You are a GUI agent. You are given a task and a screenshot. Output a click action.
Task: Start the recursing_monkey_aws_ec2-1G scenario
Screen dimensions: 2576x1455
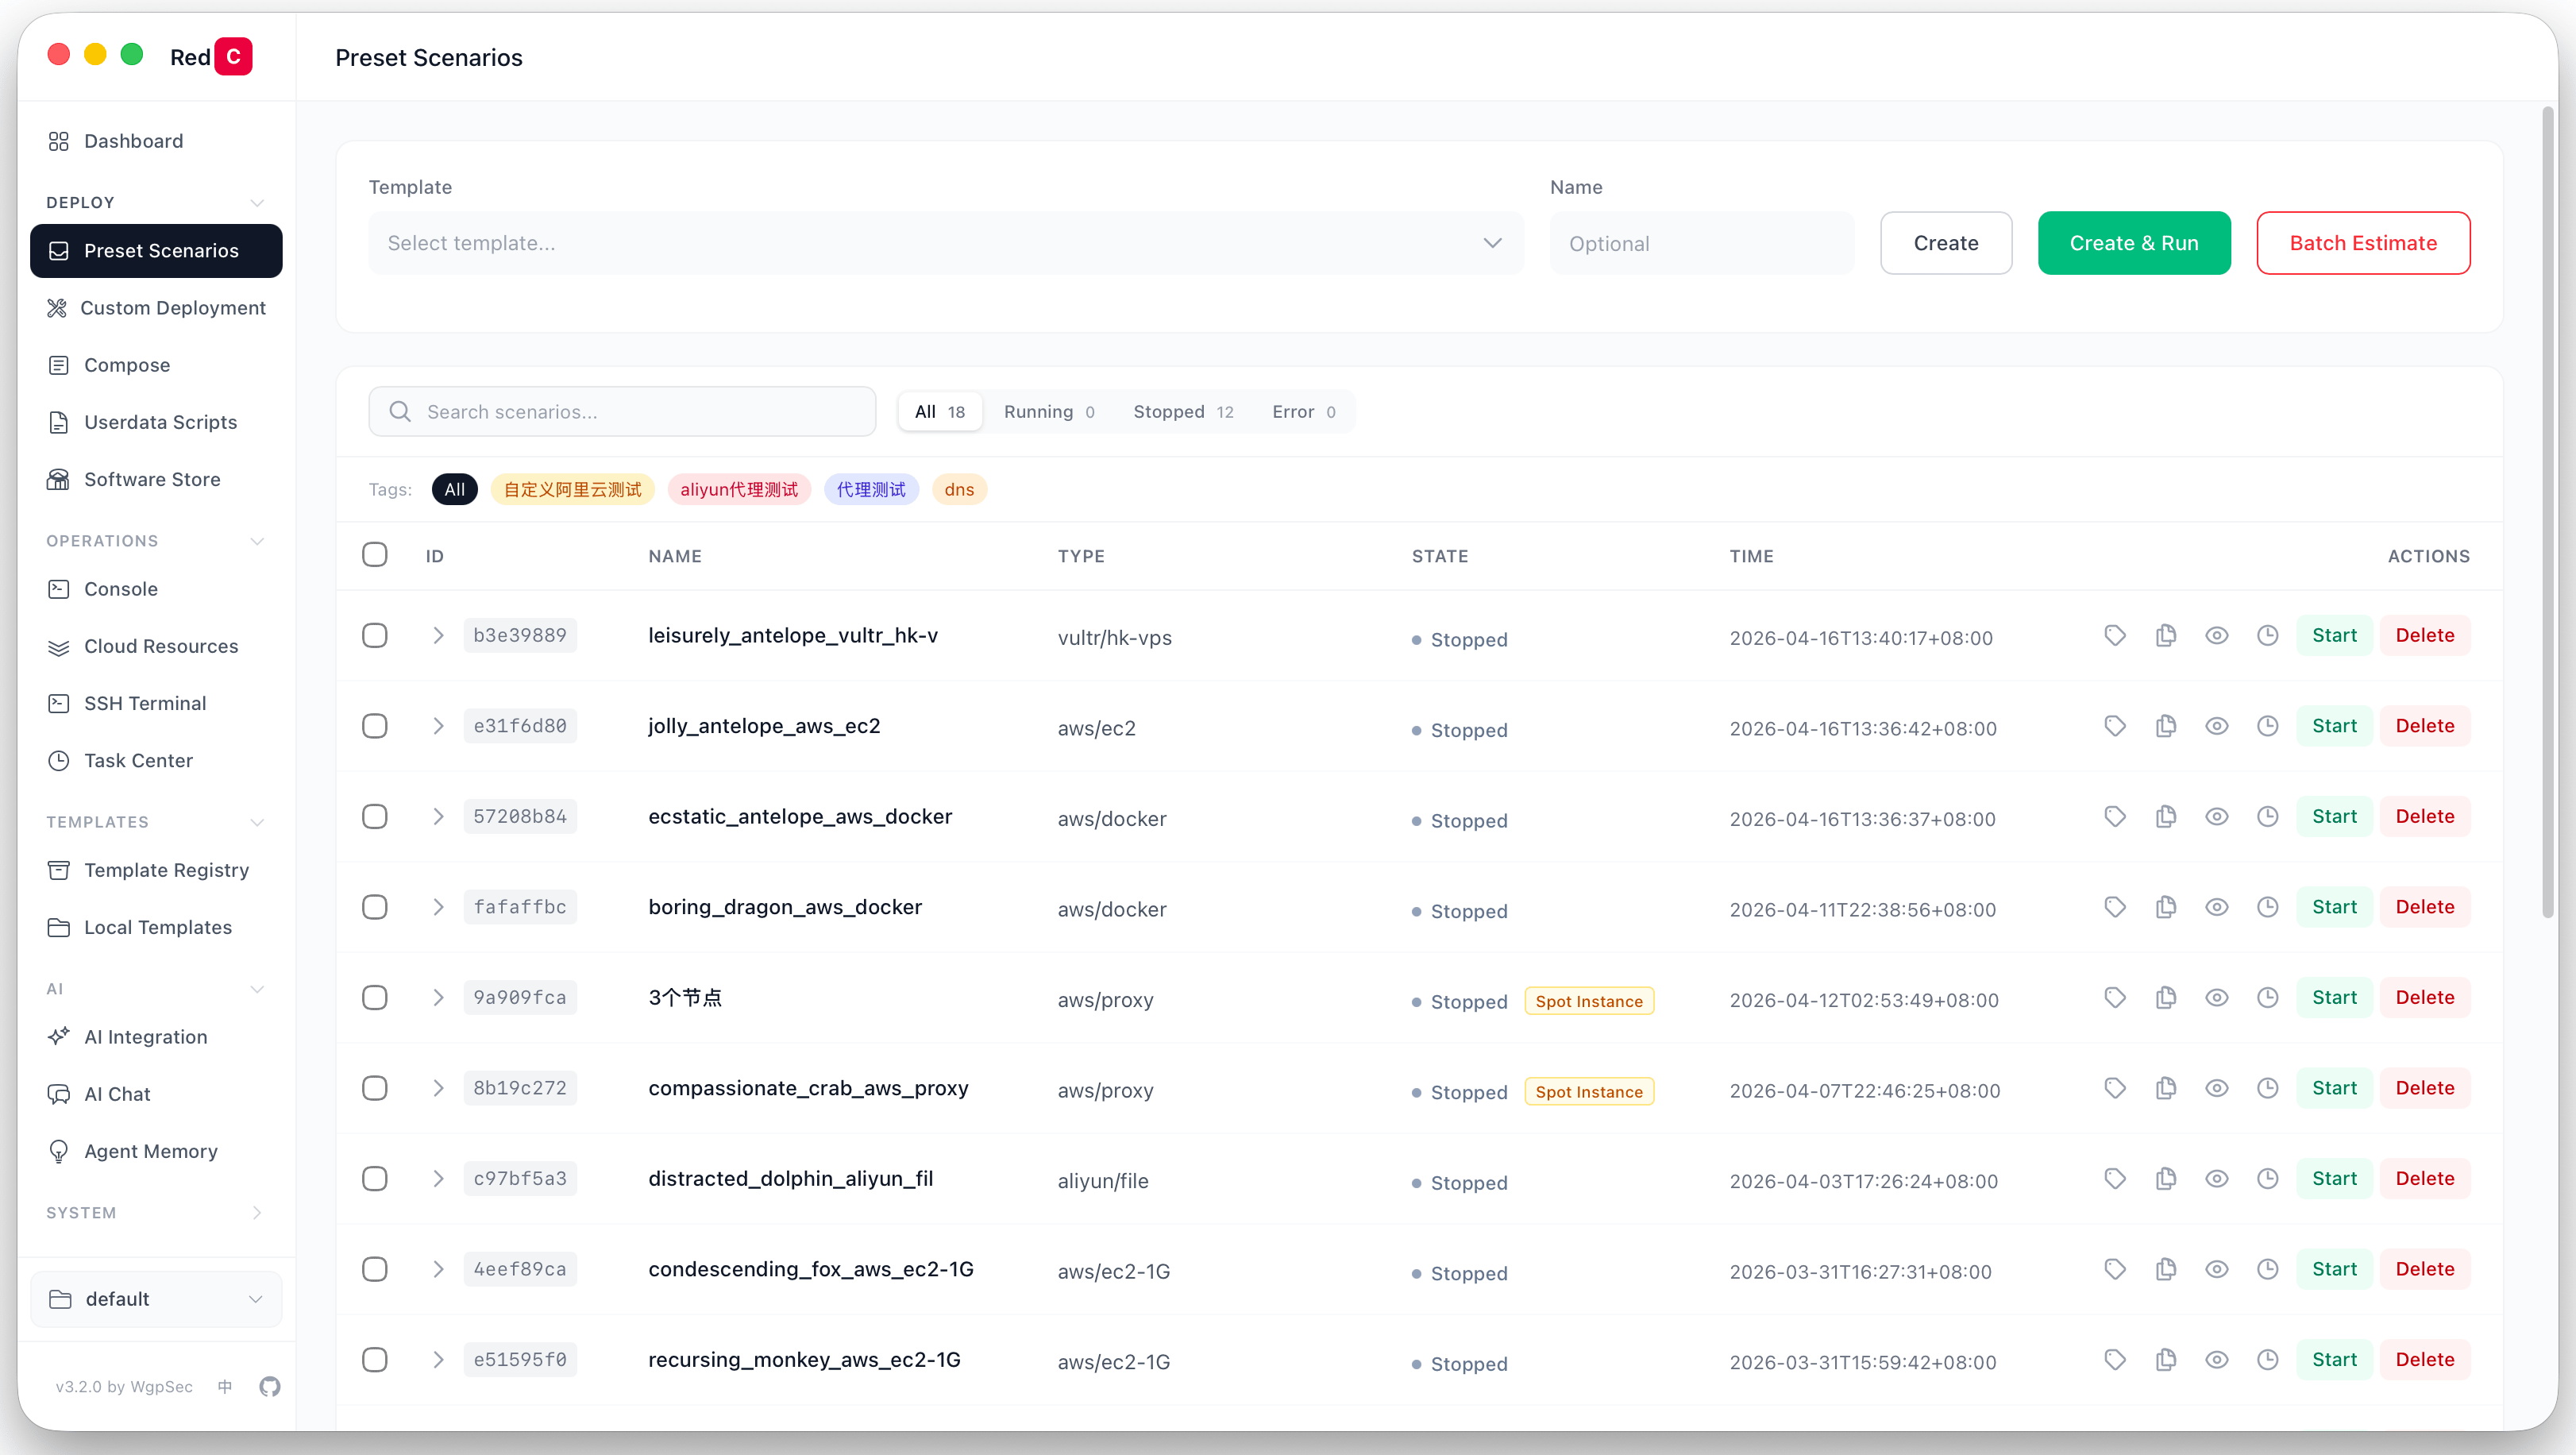pyautogui.click(x=2335, y=1359)
